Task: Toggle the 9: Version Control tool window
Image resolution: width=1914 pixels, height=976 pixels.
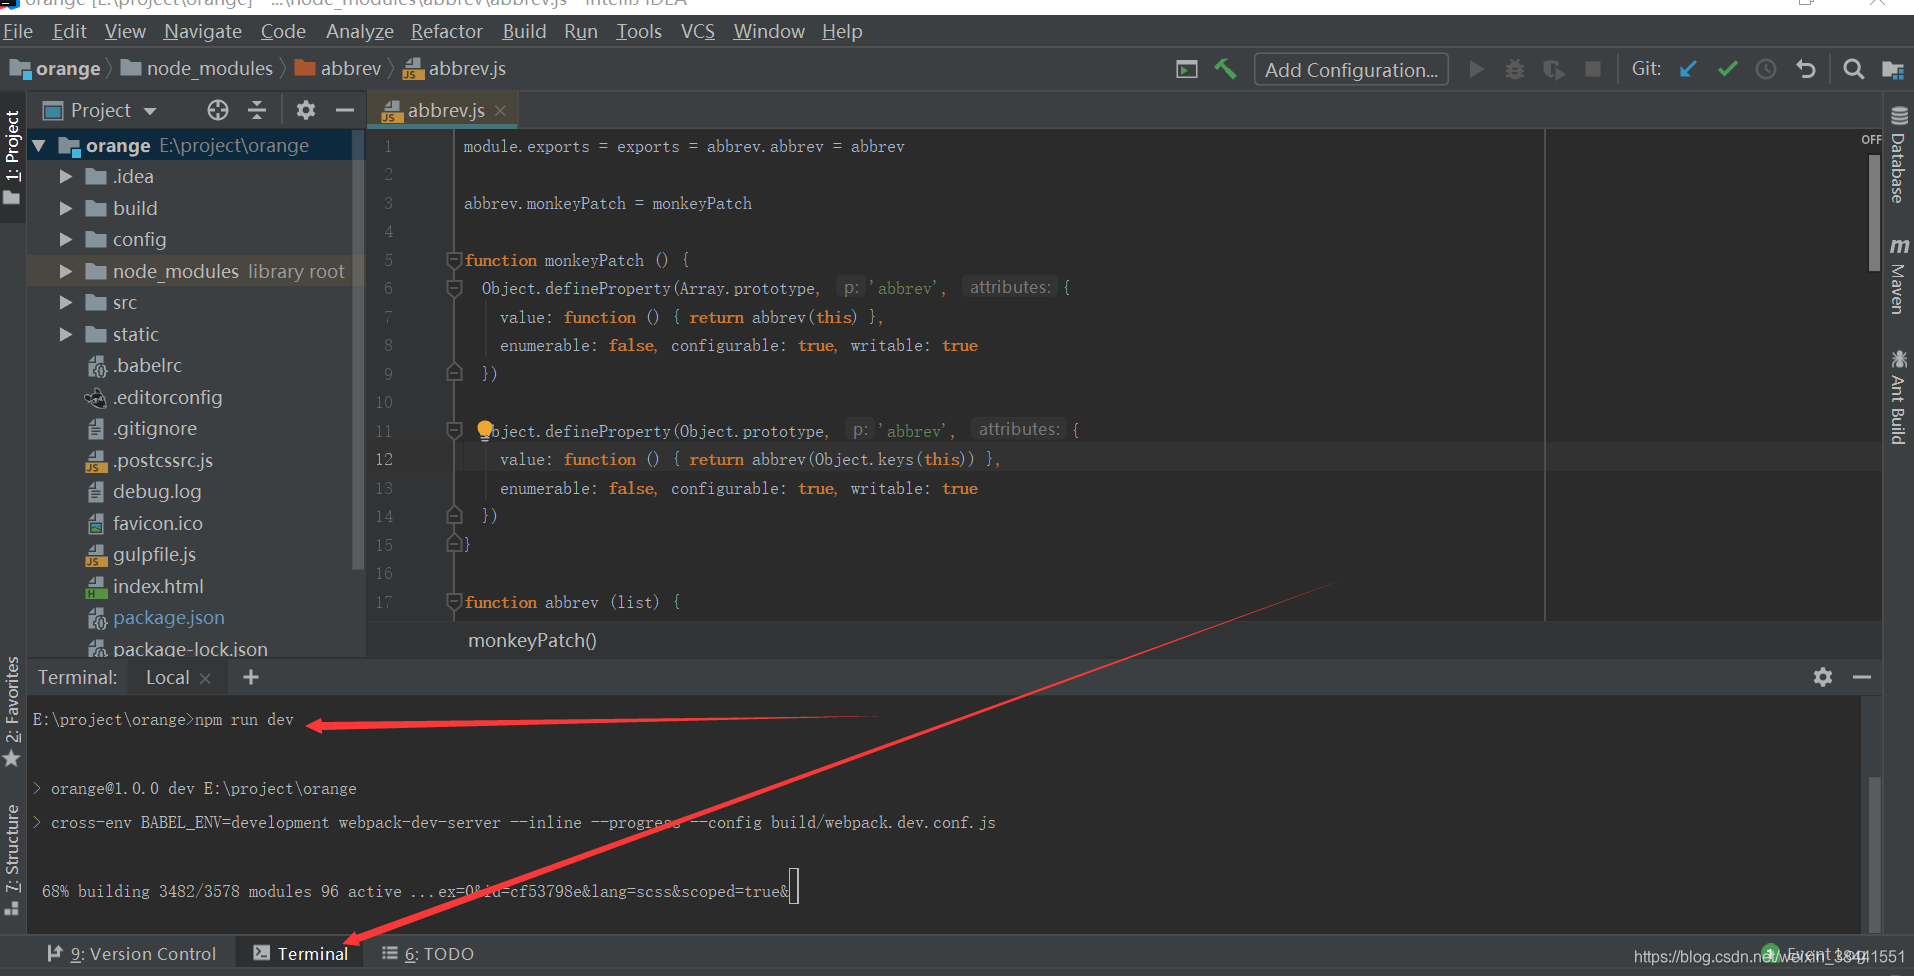Action: point(131,954)
